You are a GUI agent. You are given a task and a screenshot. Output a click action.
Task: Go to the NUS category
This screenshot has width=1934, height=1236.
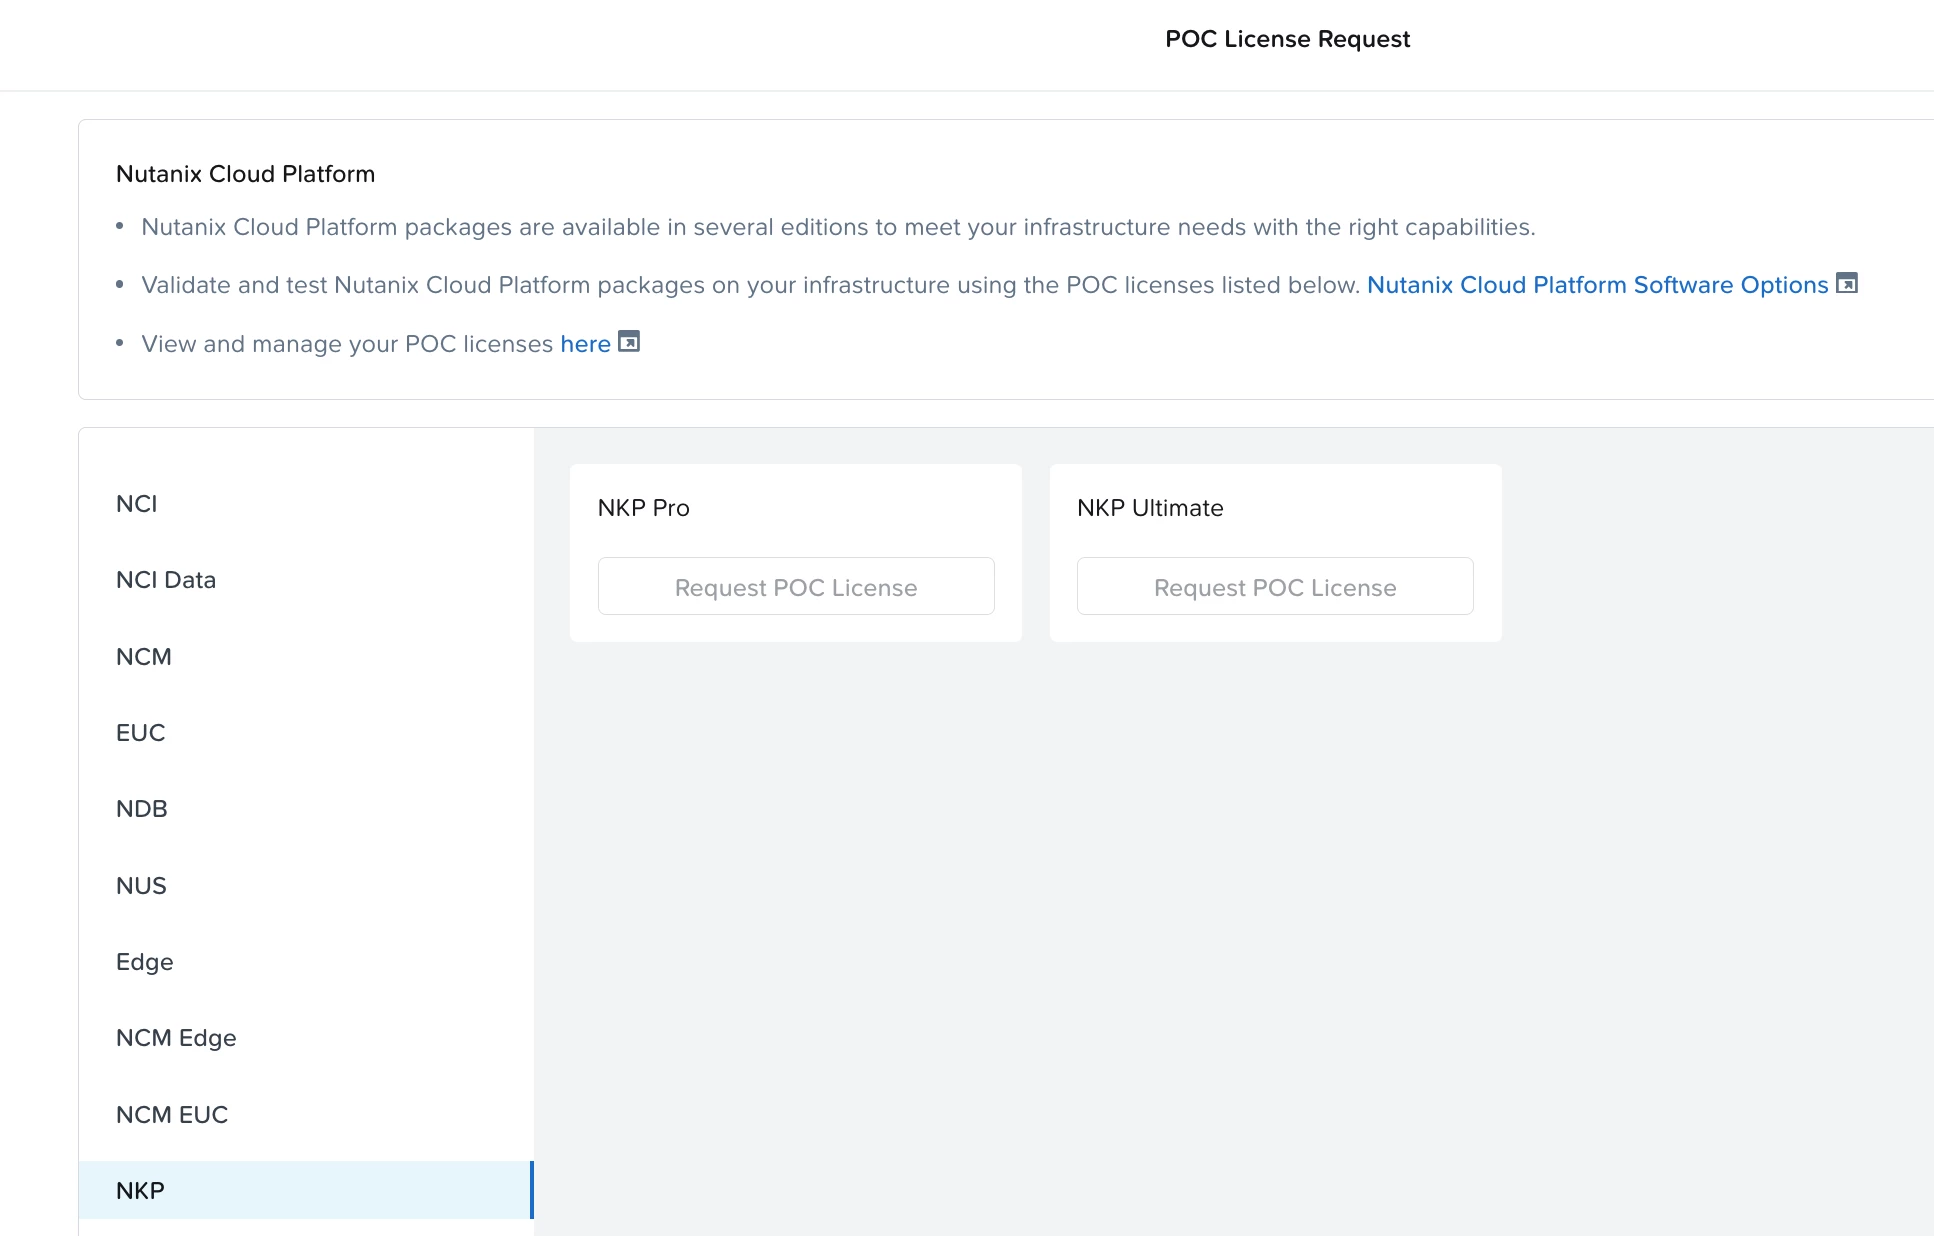click(306, 886)
